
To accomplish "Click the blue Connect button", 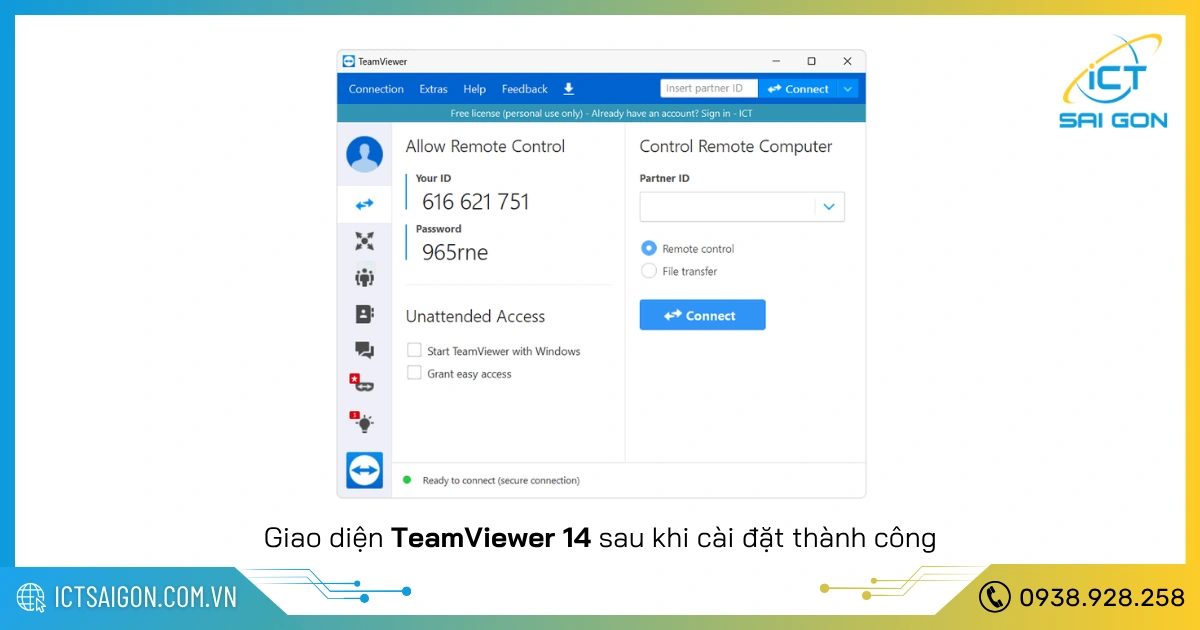I will coord(702,314).
